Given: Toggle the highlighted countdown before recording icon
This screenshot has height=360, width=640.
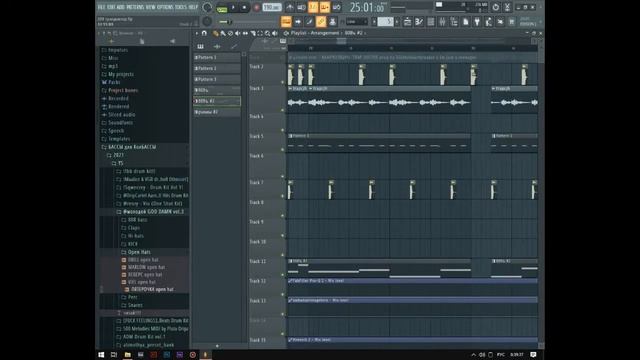Looking at the screenshot, I should pos(313,7).
